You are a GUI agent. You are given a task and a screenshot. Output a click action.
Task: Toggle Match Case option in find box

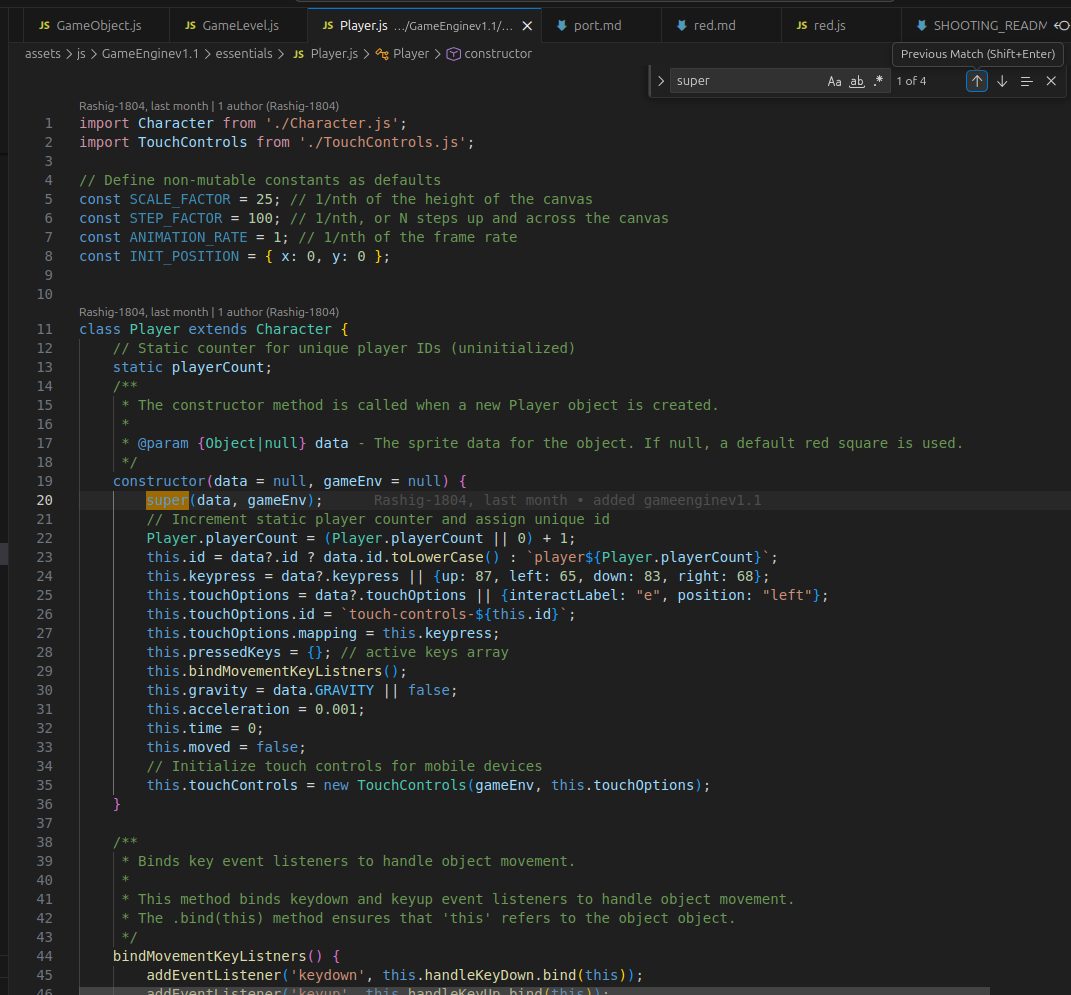coord(834,81)
